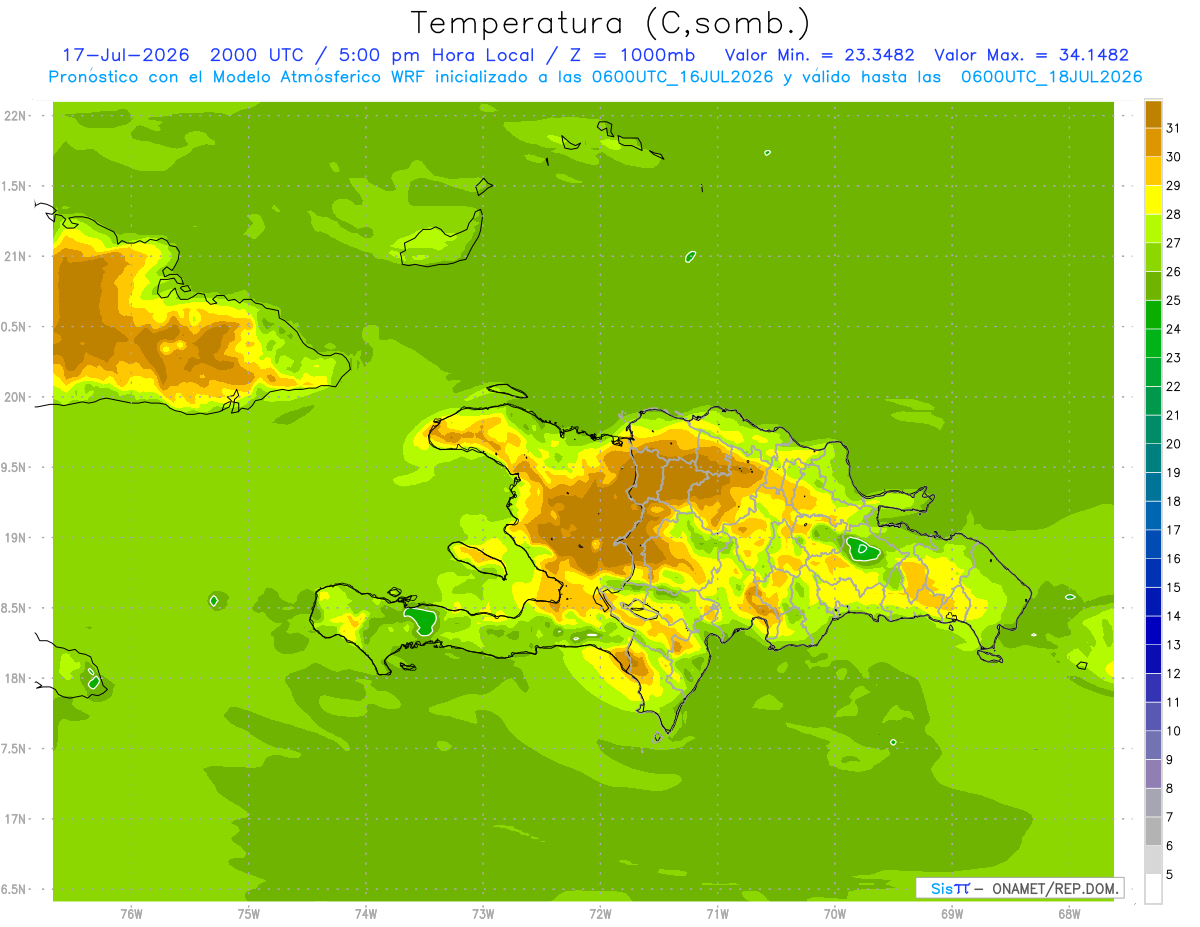Viewport: 1200px width, 927px height.
Task: Click the longitude label '75W'
Action: pos(249,913)
